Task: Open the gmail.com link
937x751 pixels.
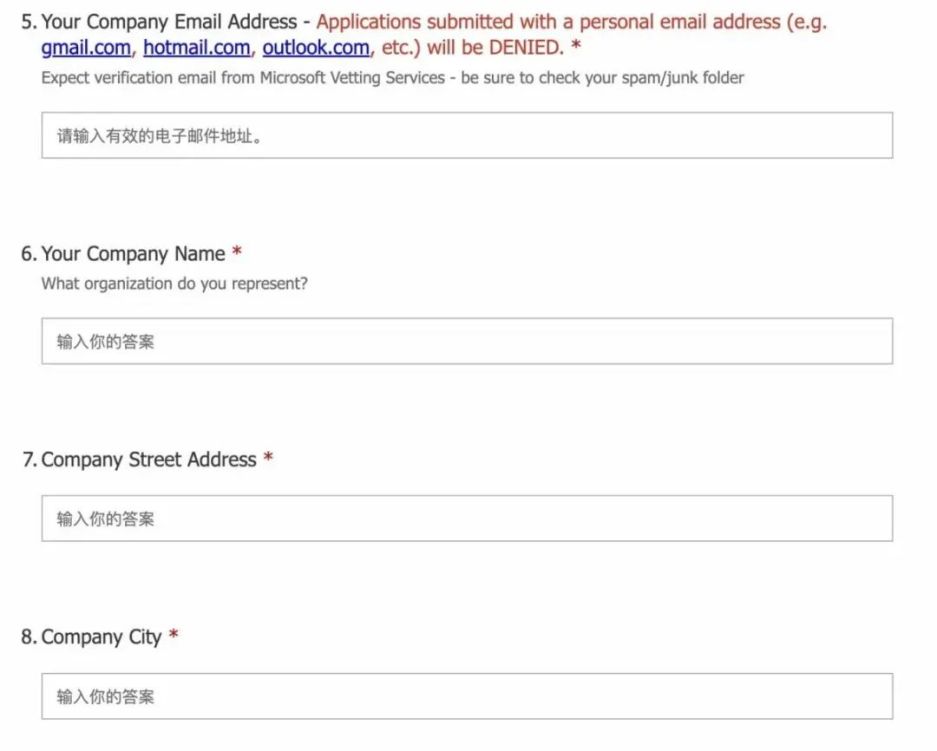Action: (x=85, y=48)
